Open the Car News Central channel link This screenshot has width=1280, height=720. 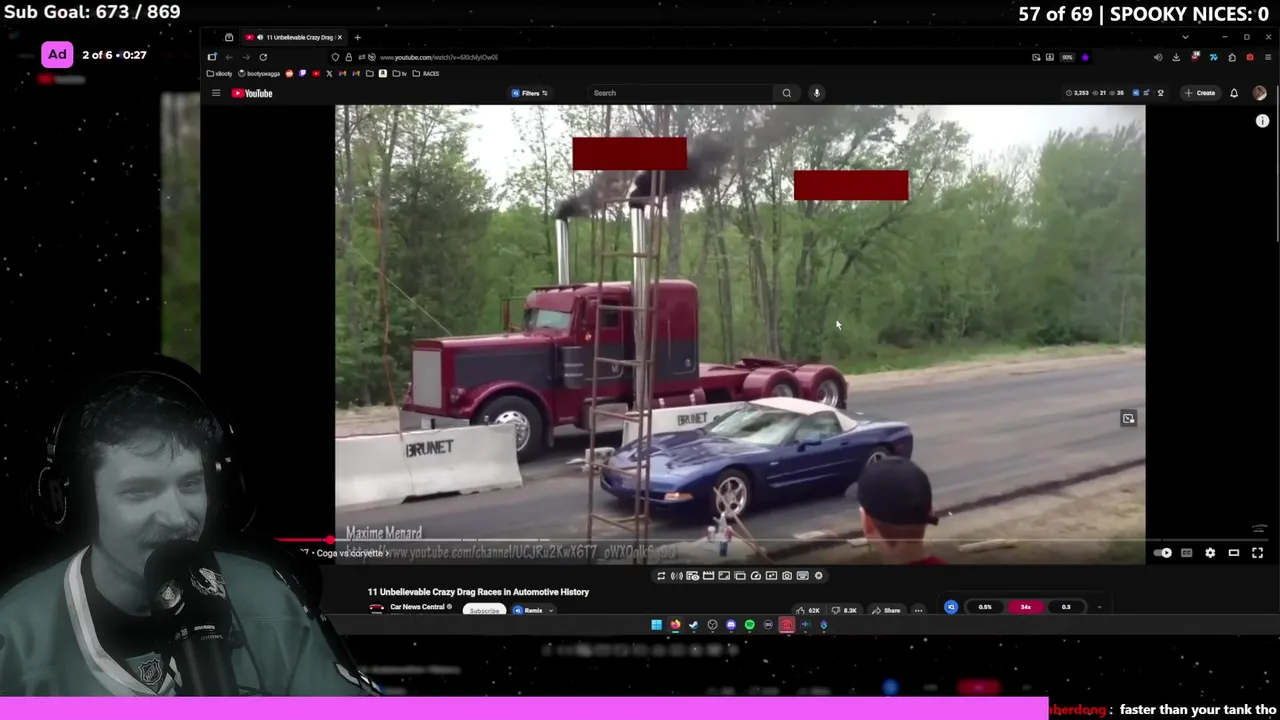[x=417, y=607]
